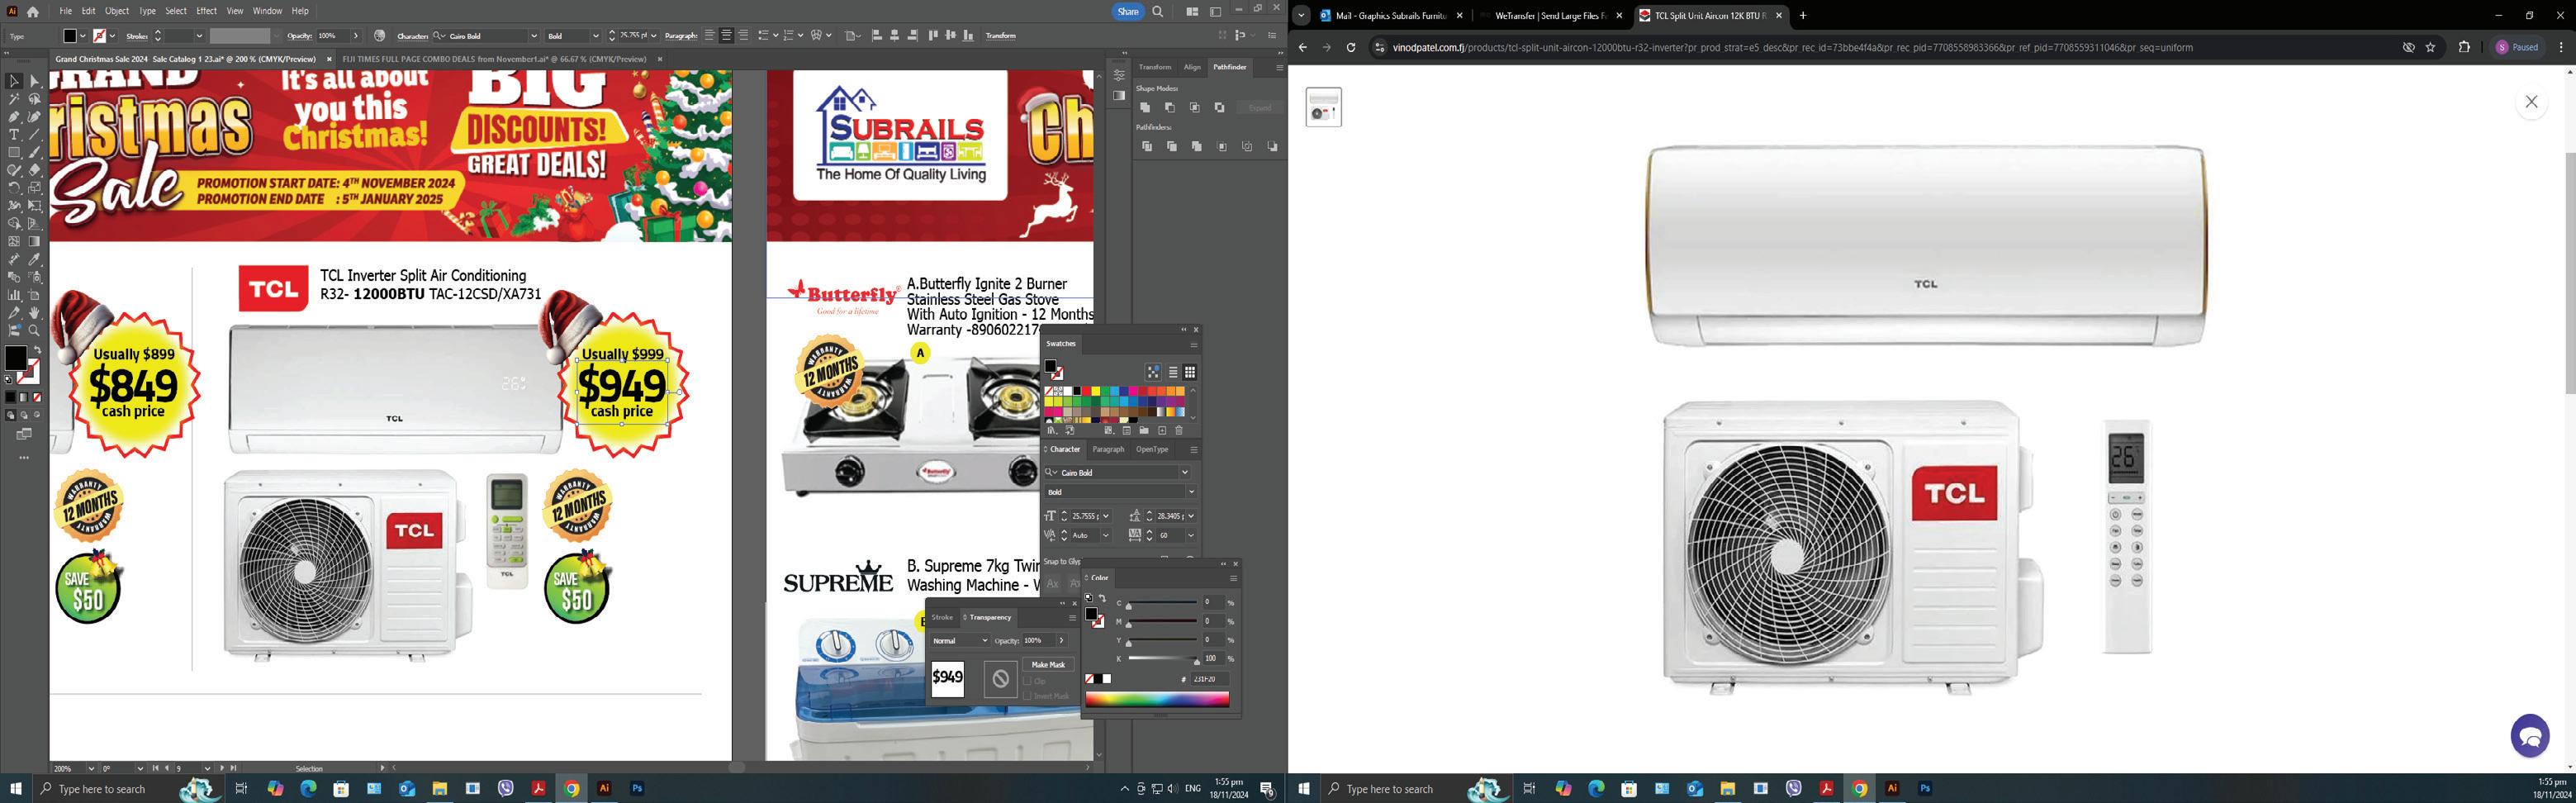Pick the Eyedropper tool

click(x=34, y=259)
